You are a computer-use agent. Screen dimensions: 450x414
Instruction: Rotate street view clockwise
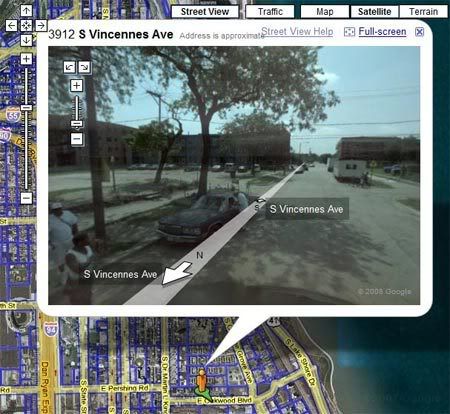coord(84,67)
